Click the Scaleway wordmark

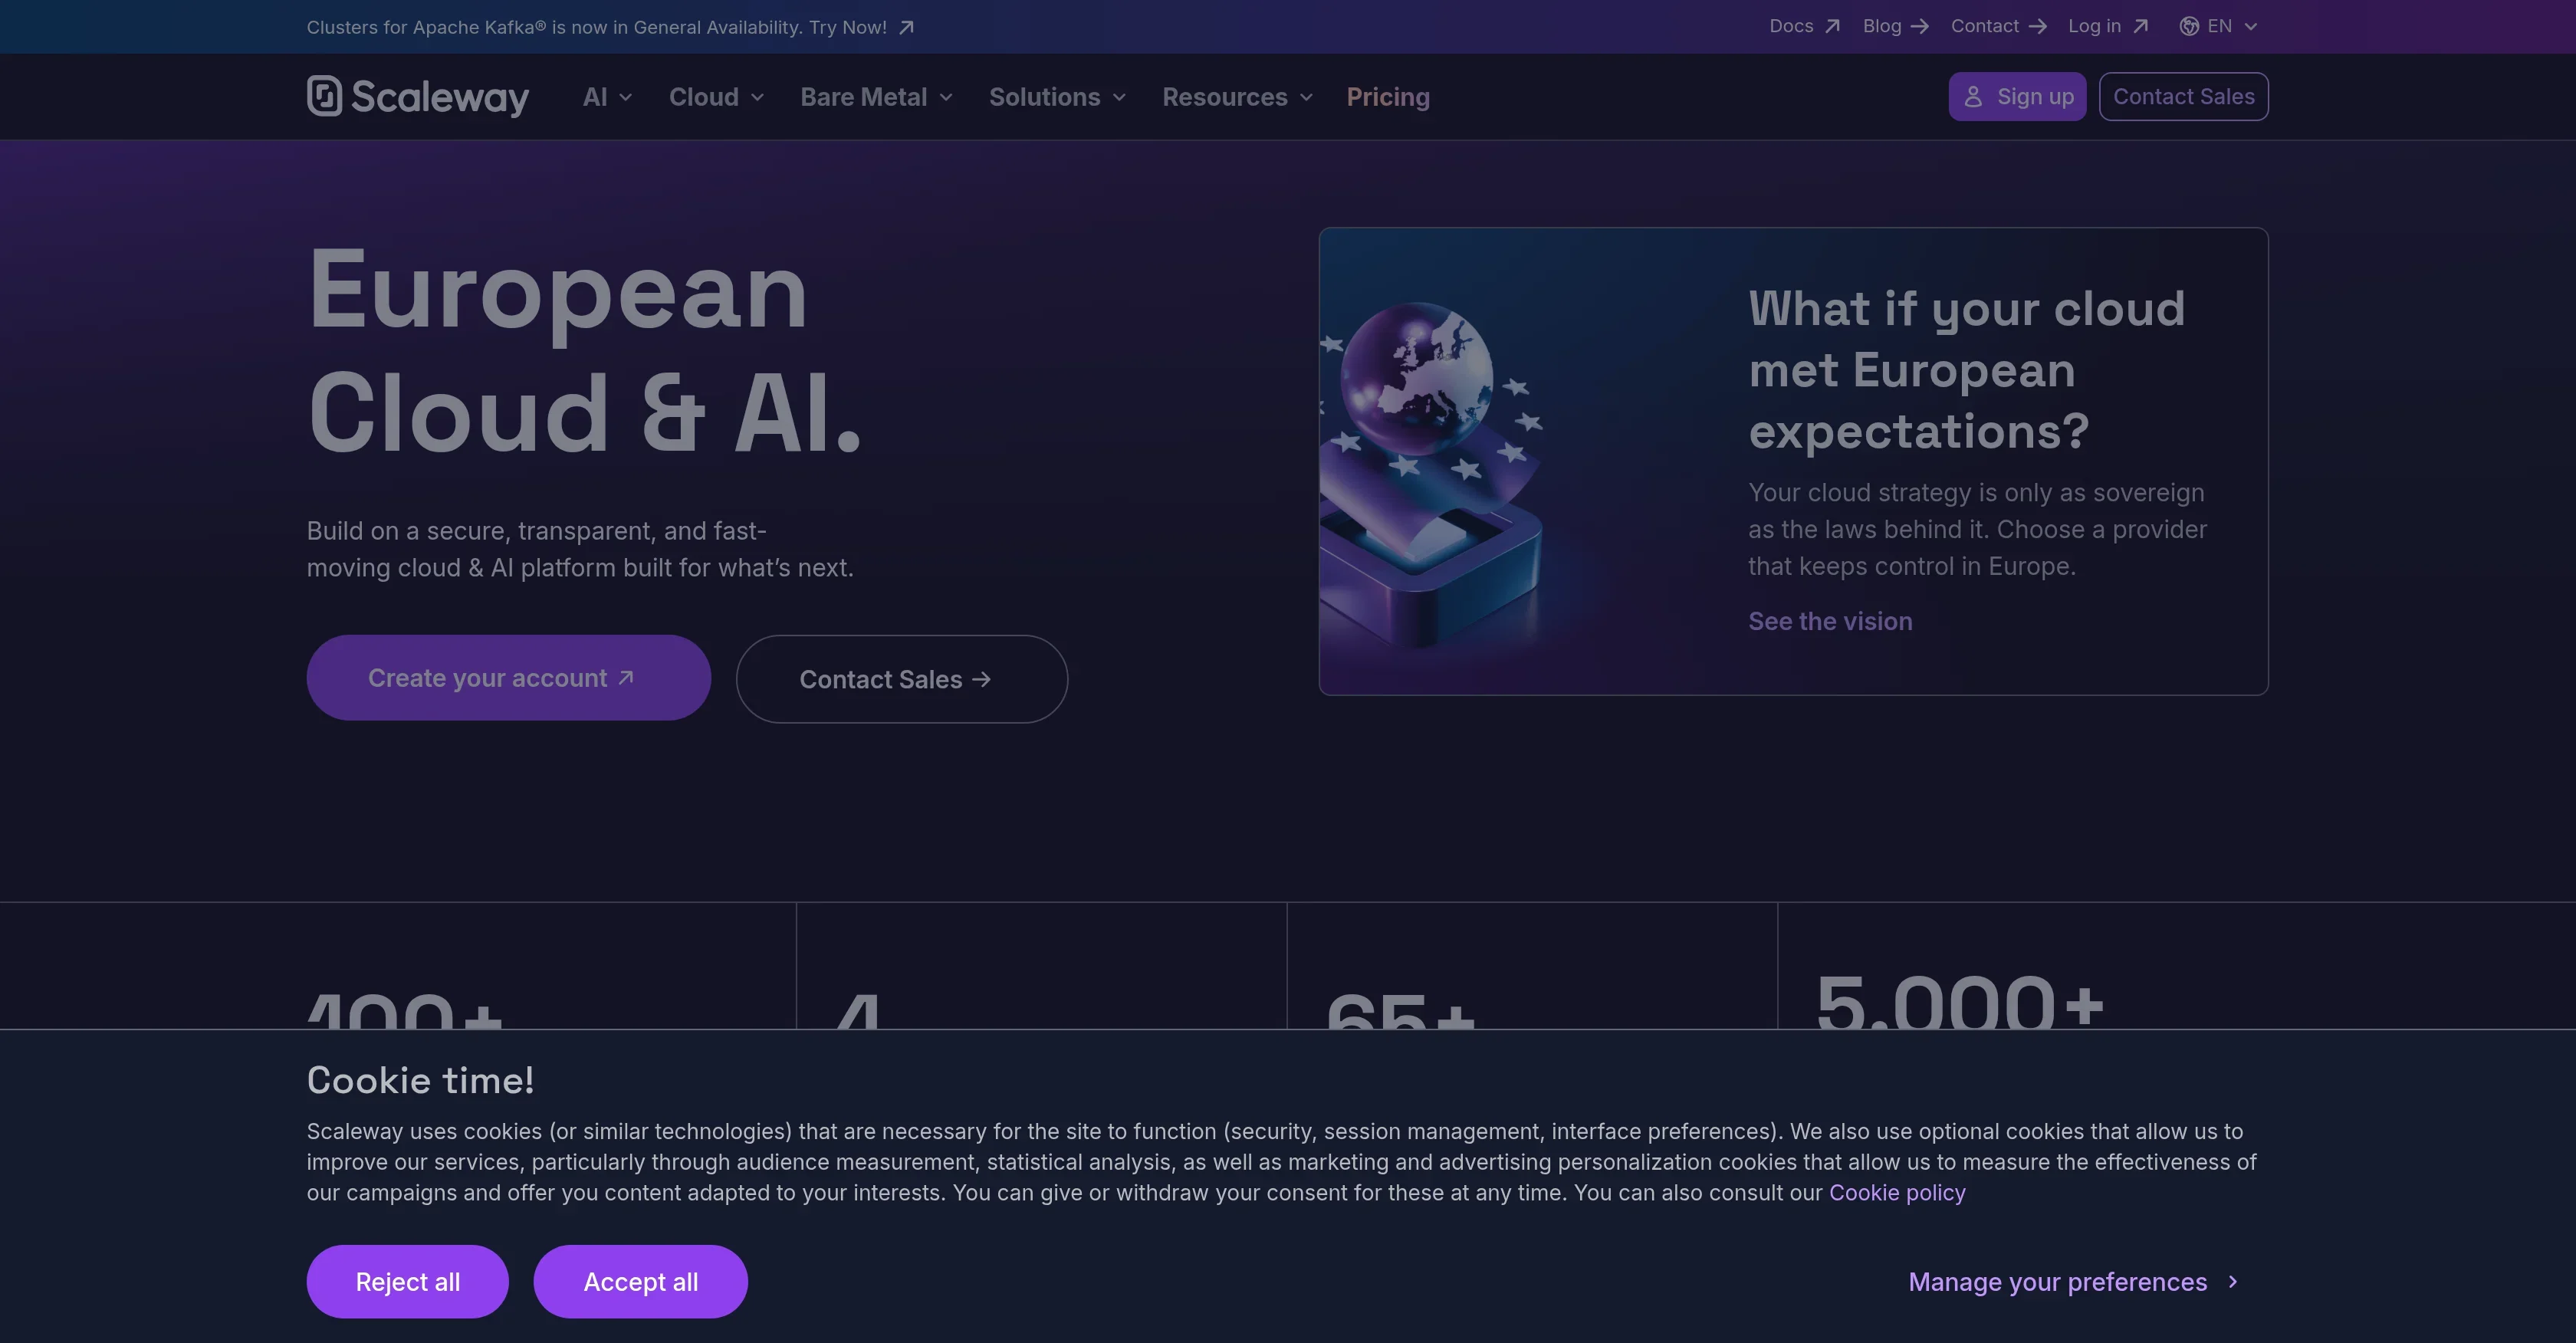[440, 97]
